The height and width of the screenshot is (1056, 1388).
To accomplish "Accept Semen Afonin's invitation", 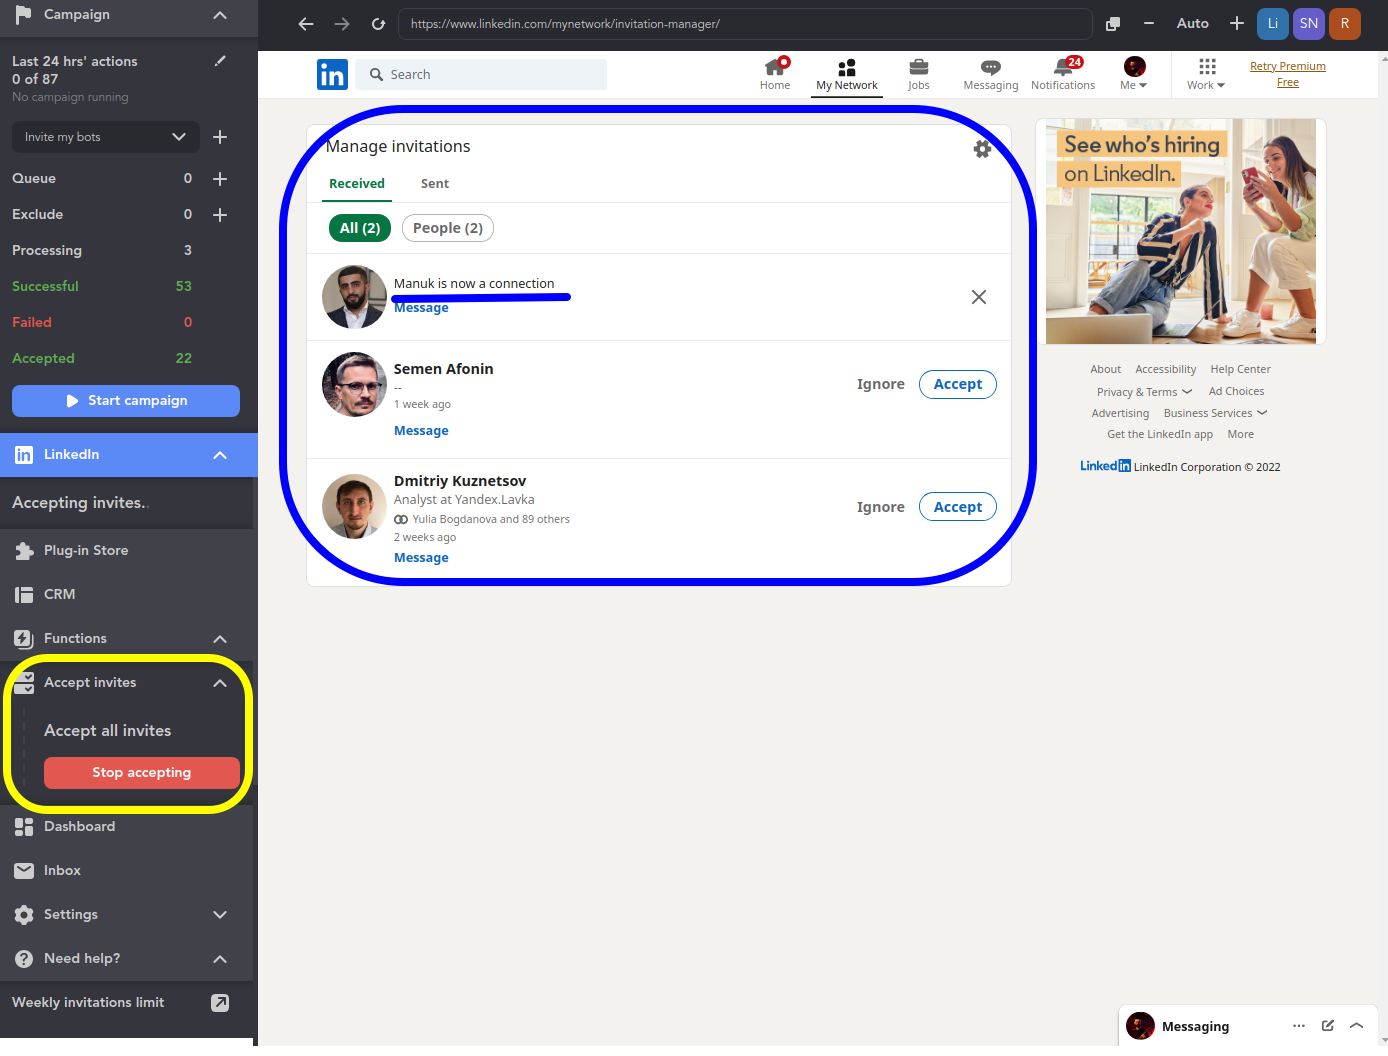I will [x=958, y=384].
